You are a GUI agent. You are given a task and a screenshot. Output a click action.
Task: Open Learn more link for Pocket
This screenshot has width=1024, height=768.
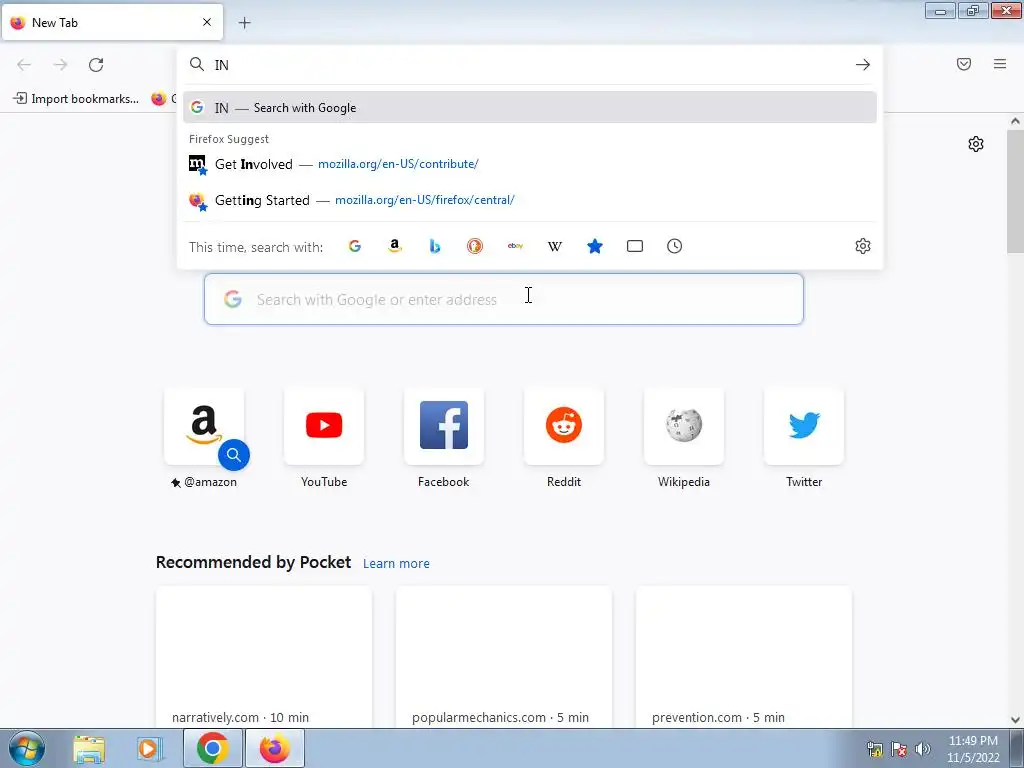396,564
